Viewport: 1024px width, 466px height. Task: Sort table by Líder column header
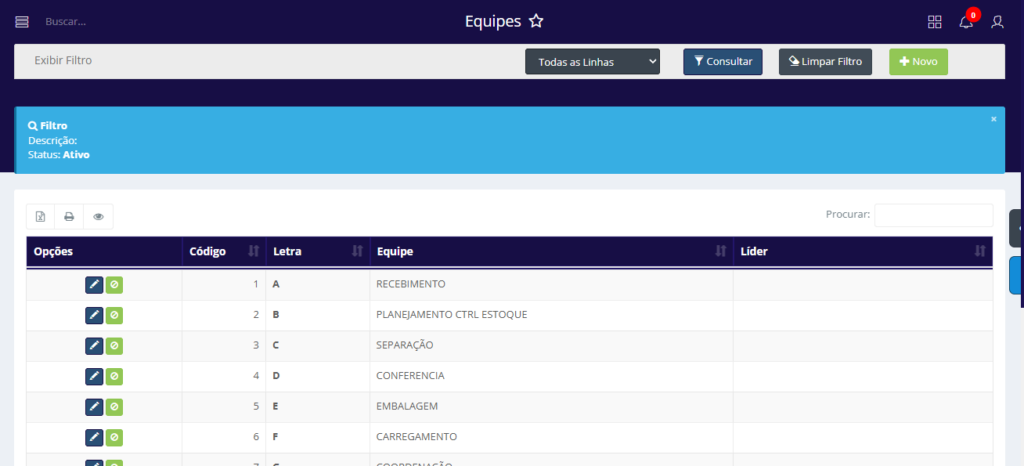click(862, 251)
